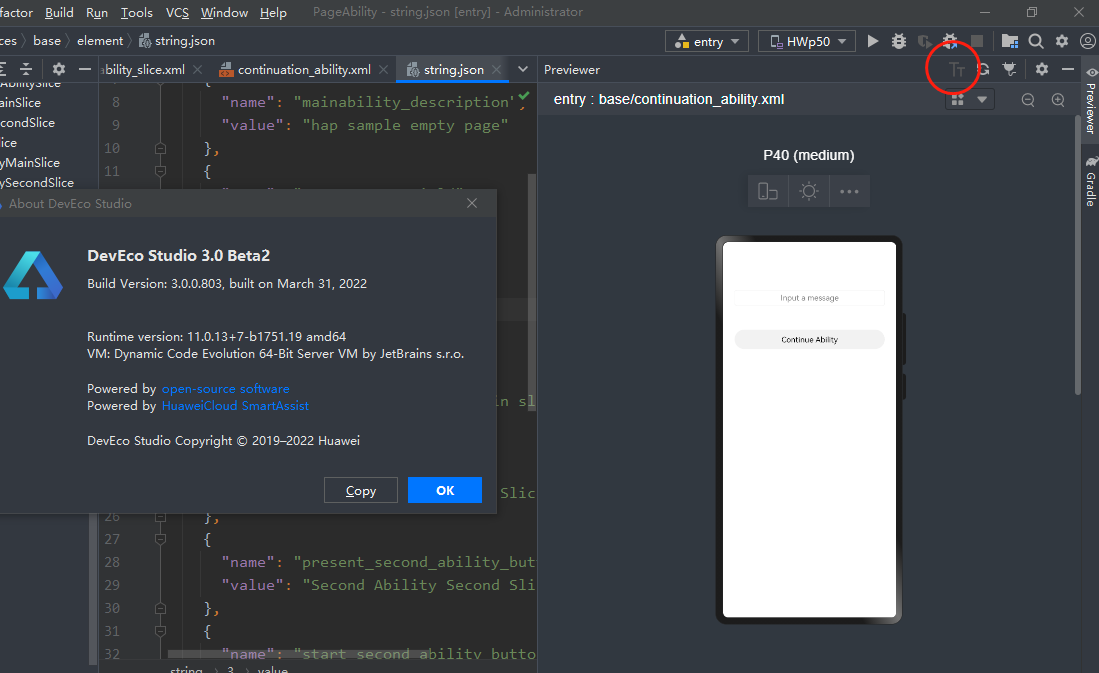Start debugging with the bug icon
1099x673 pixels.
point(899,41)
